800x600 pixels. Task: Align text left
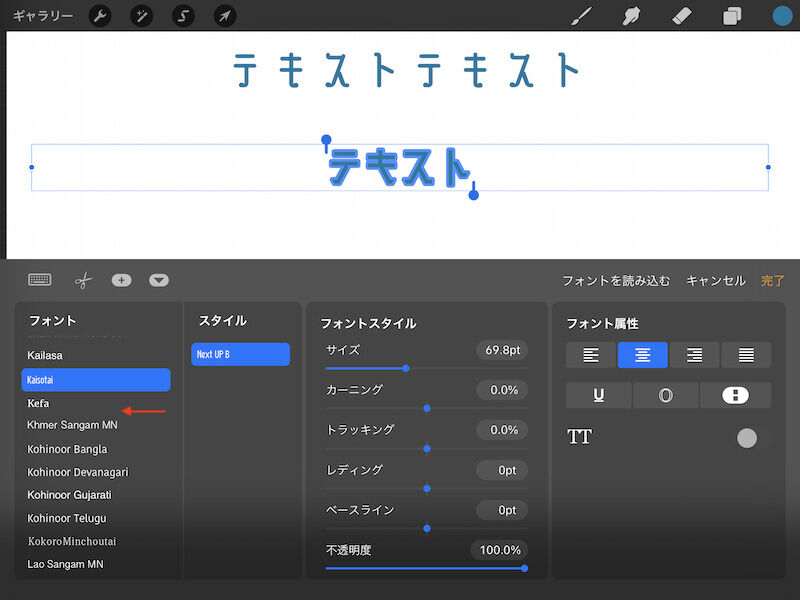coord(591,355)
